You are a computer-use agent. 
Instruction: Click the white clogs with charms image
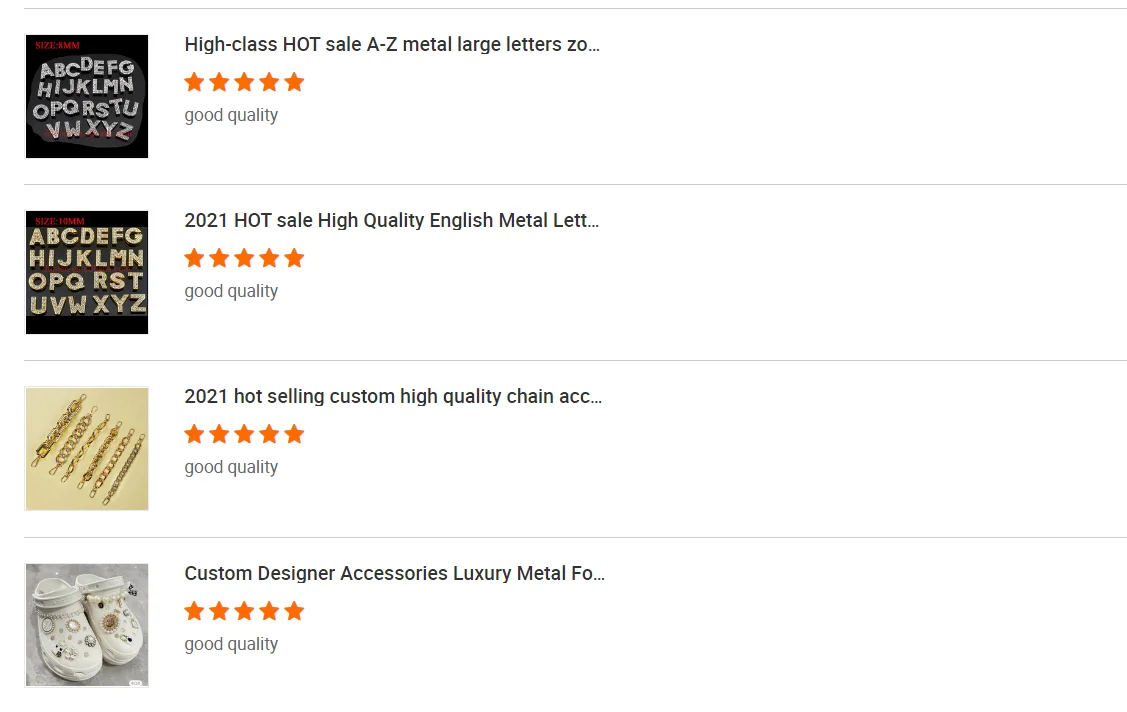click(x=87, y=625)
